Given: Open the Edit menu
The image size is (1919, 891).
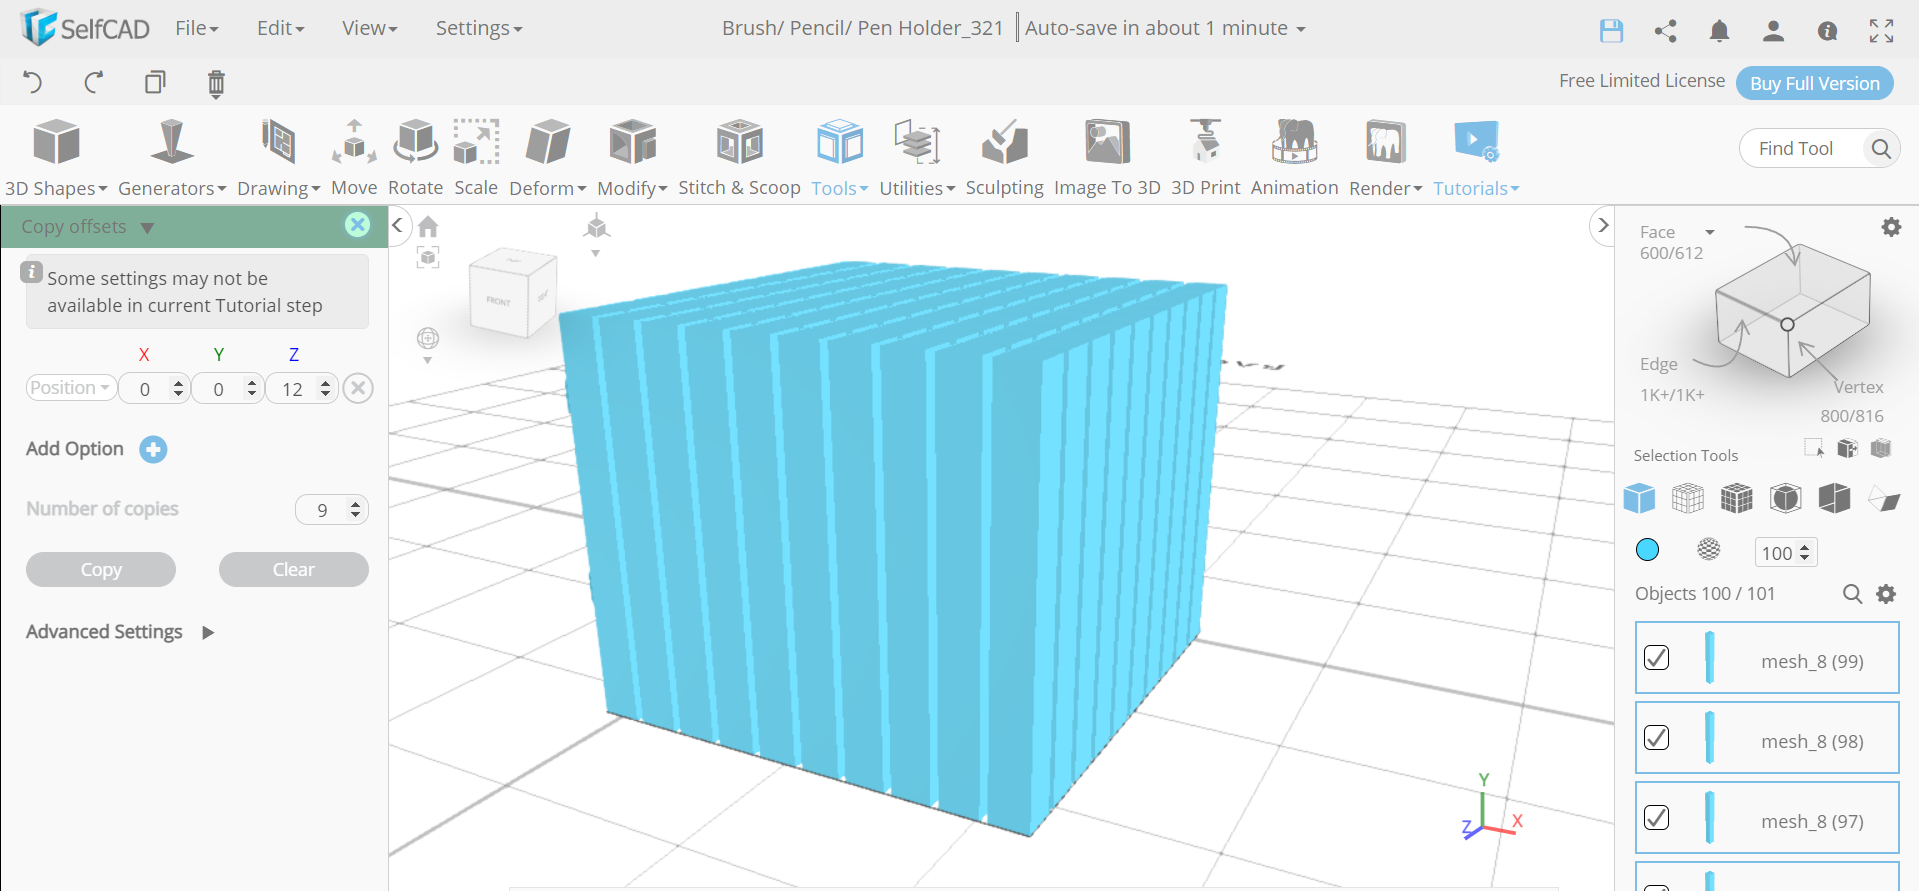Looking at the screenshot, I should point(280,28).
